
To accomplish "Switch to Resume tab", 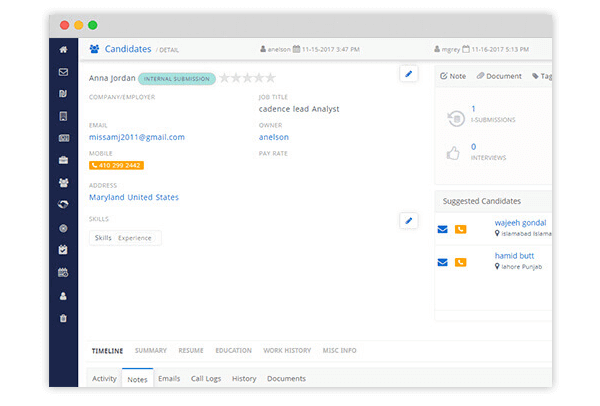I will click(191, 351).
